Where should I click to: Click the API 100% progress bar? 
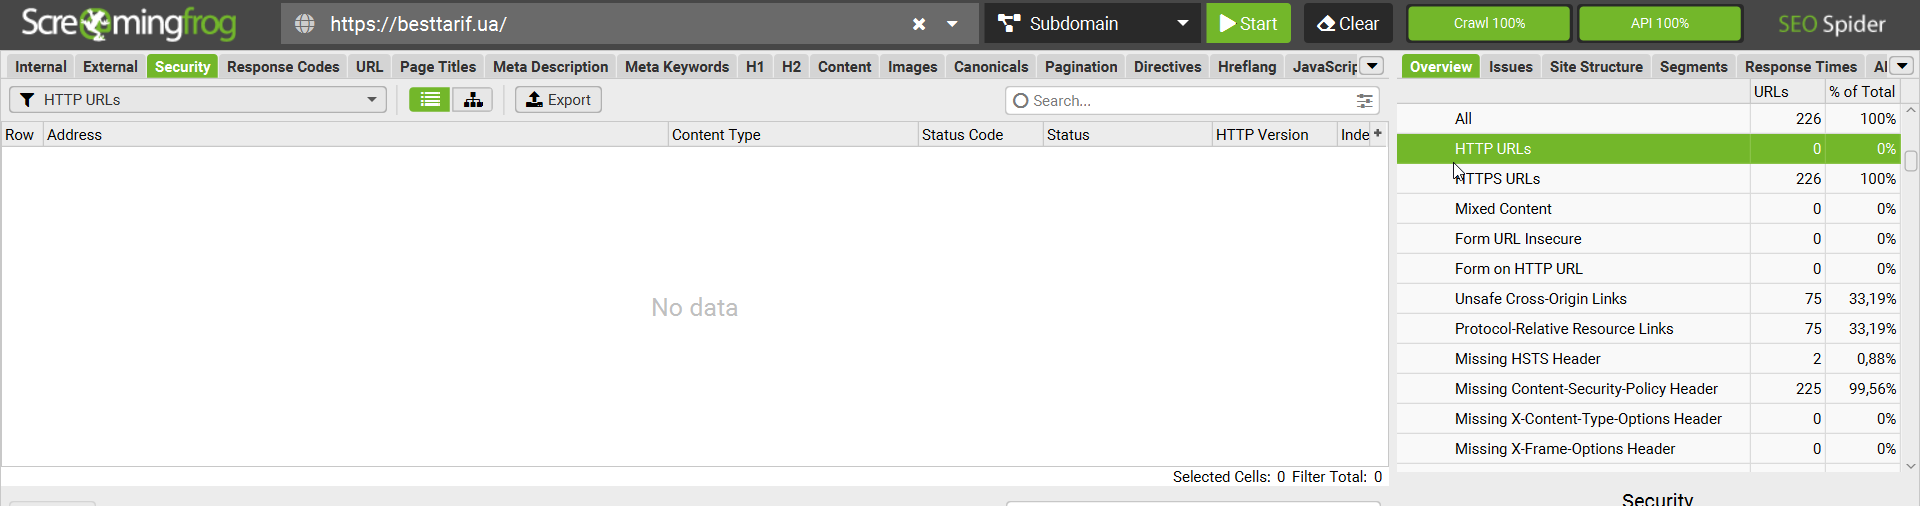point(1659,23)
